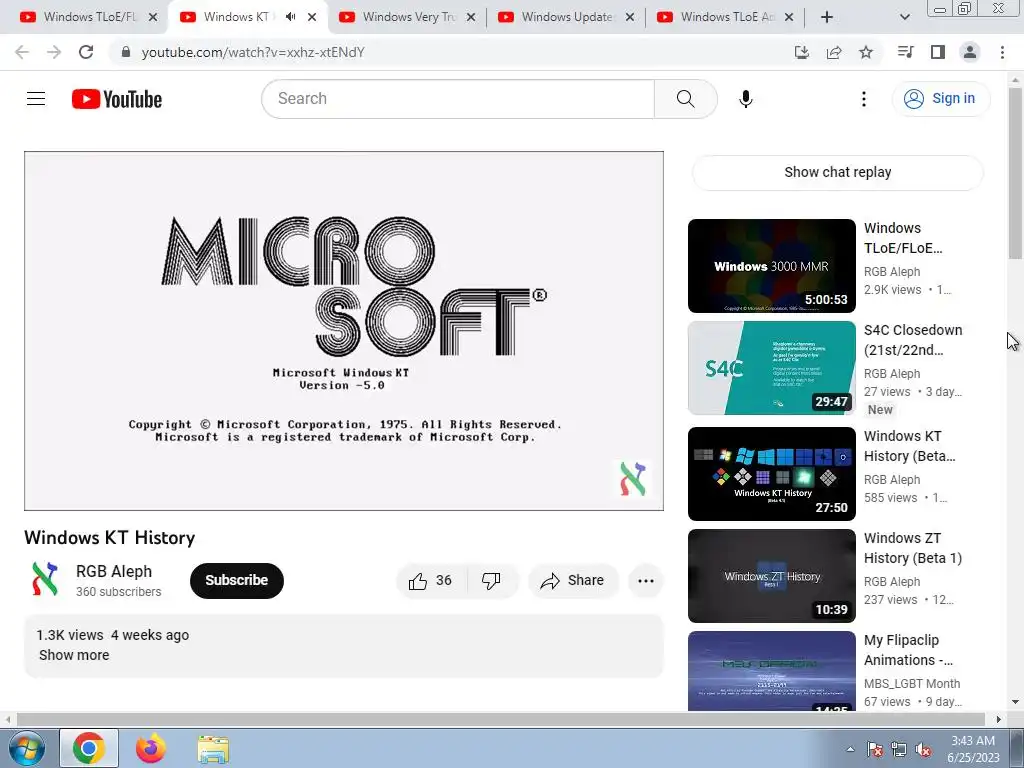Reload the page
The width and height of the screenshot is (1024, 768).
click(86, 52)
